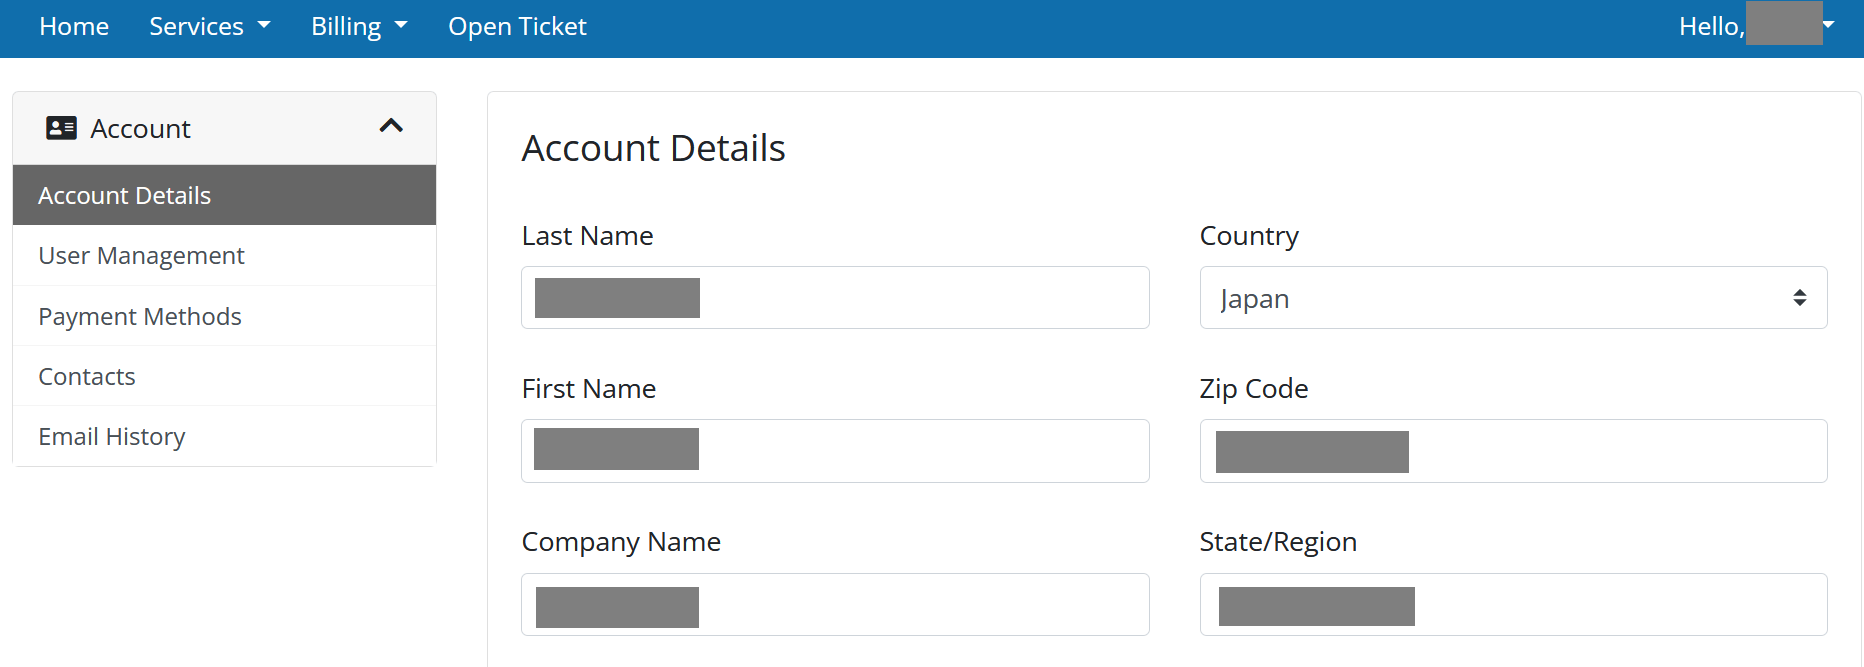Open Contacts sidebar item
Screen dimensions: 1864x667
[224, 376]
